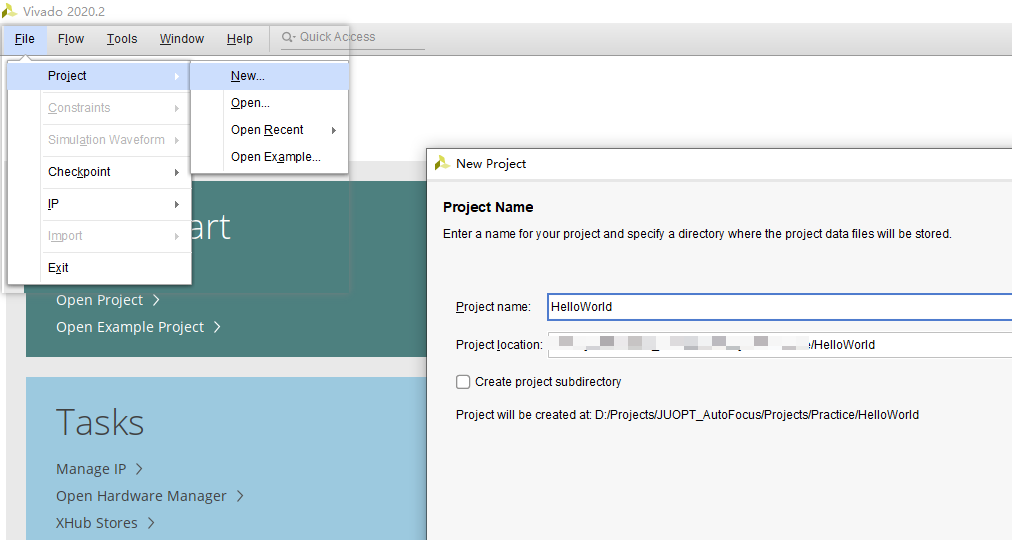1012x540 pixels.
Task: Select IP in the File menu
Action: point(99,205)
